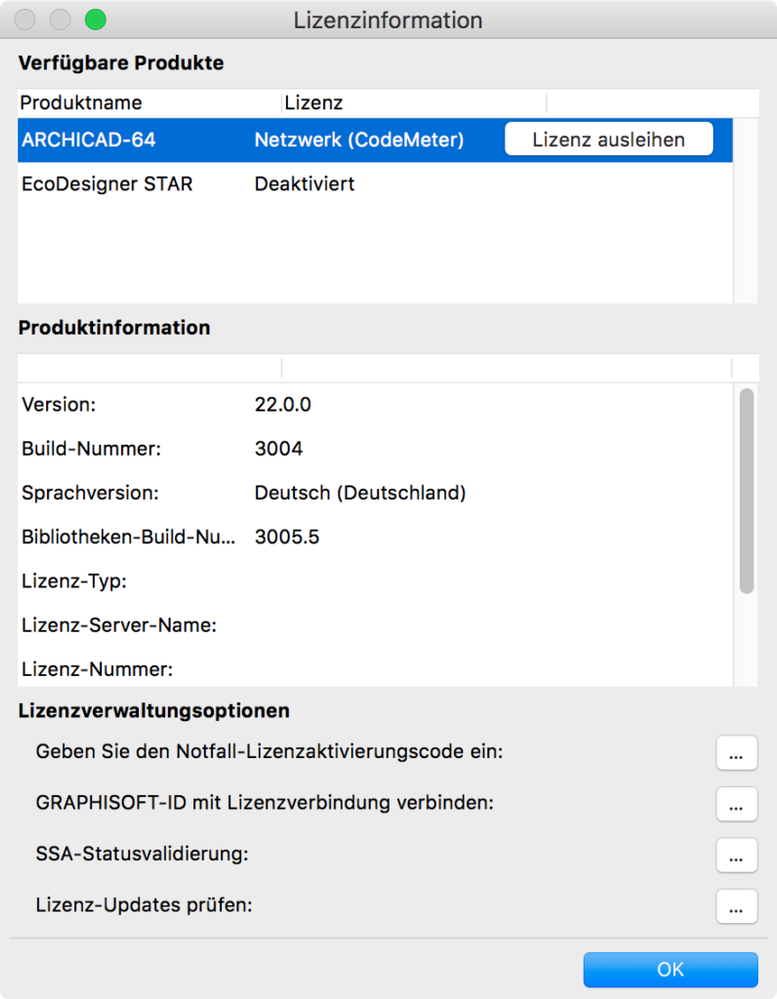Click ellipsis button for GRAPHISOFT-ID verbinden
Image resolution: width=777 pixels, height=999 pixels.
[736, 805]
